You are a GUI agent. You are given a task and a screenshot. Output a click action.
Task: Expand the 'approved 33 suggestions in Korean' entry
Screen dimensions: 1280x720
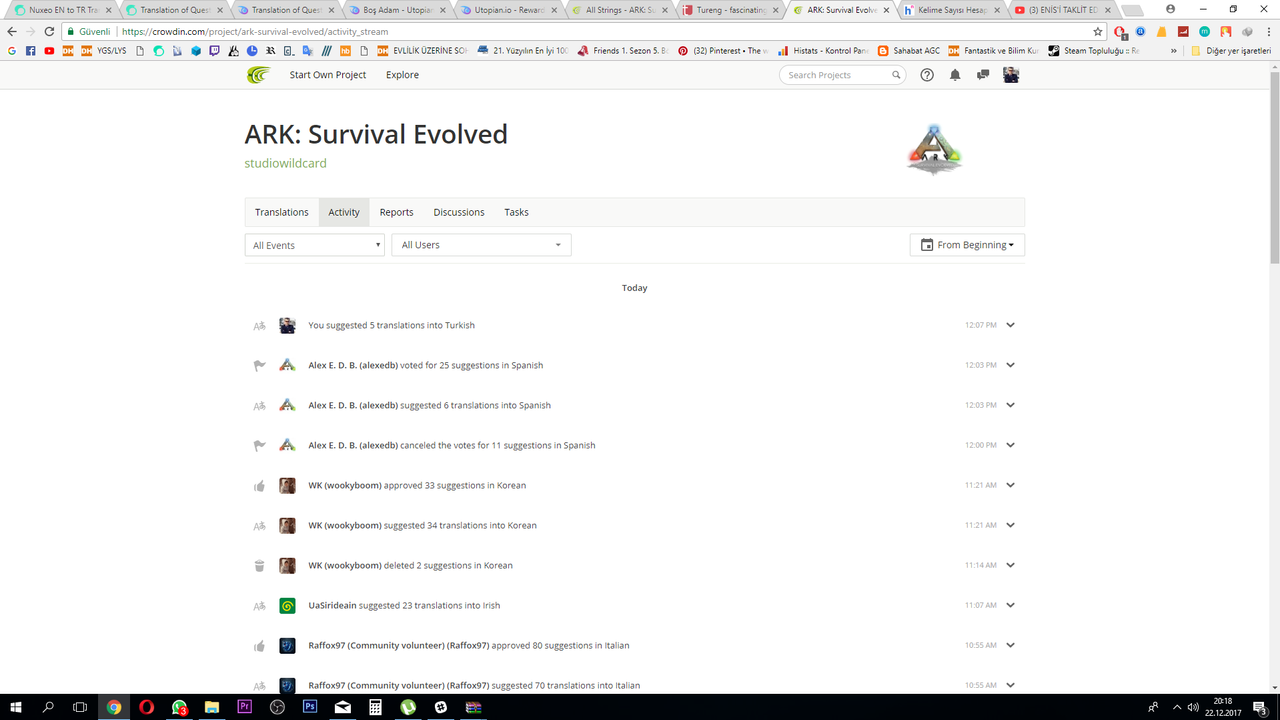(1010, 485)
